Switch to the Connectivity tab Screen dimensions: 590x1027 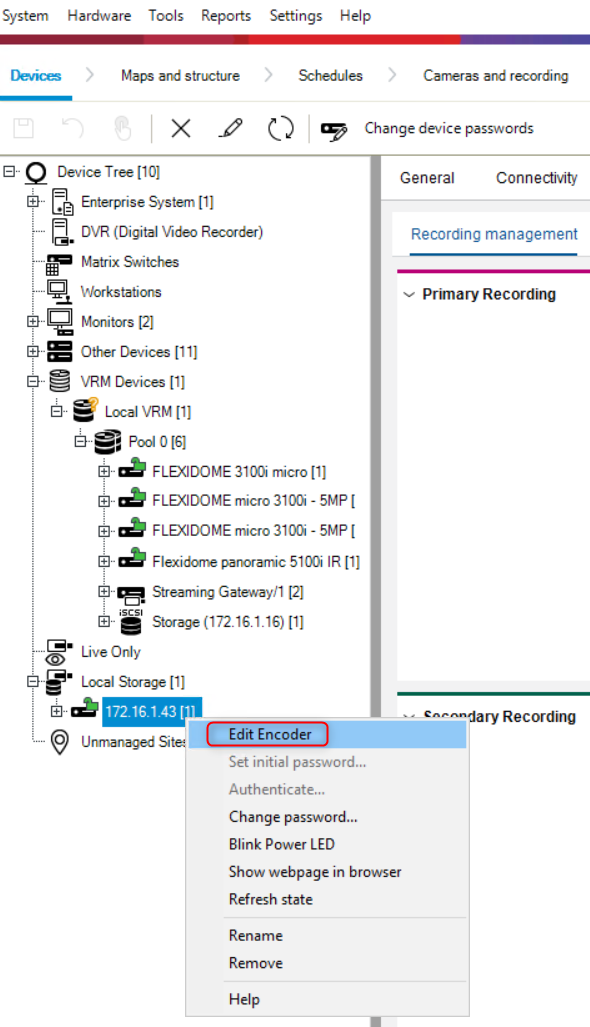[536, 178]
